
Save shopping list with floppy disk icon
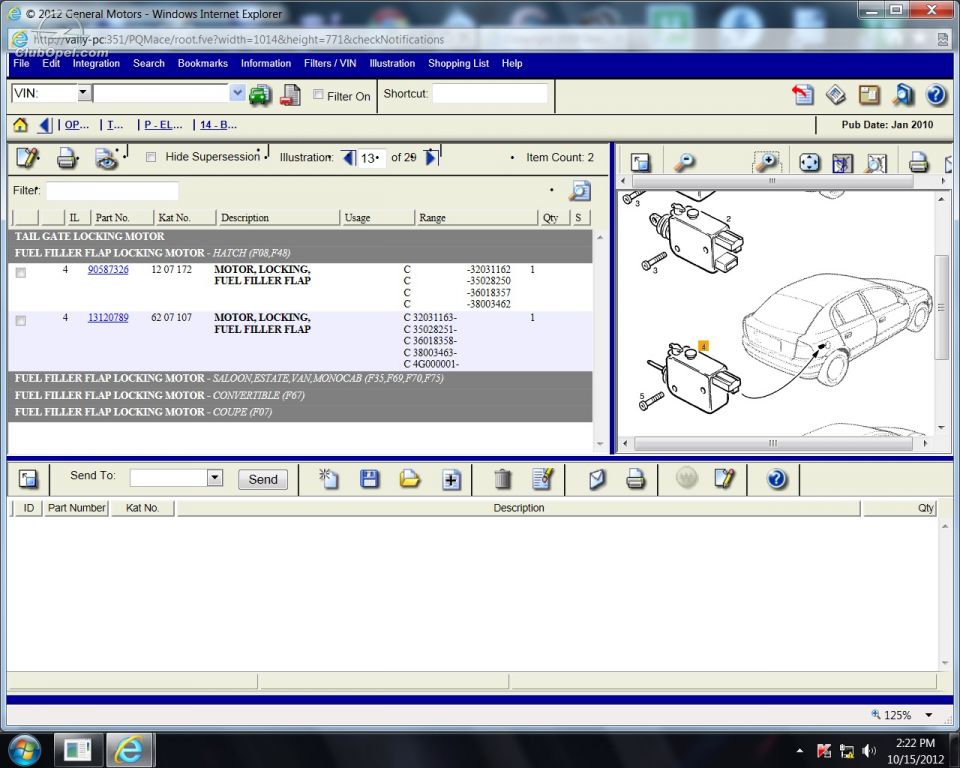(369, 478)
